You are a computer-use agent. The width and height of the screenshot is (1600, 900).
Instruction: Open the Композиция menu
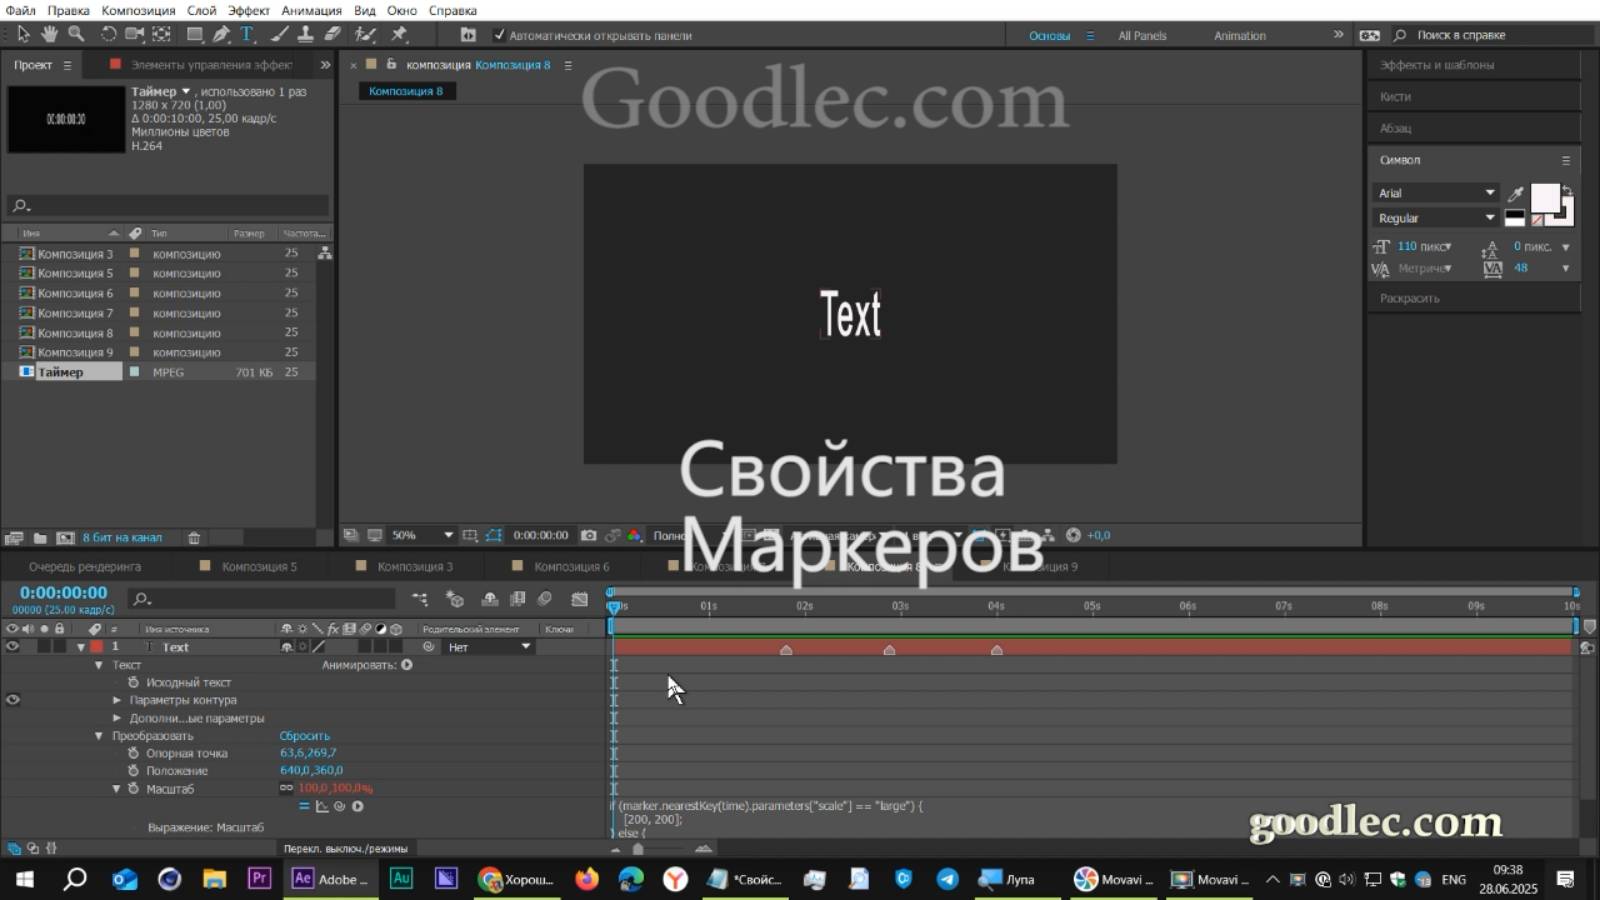tap(138, 10)
